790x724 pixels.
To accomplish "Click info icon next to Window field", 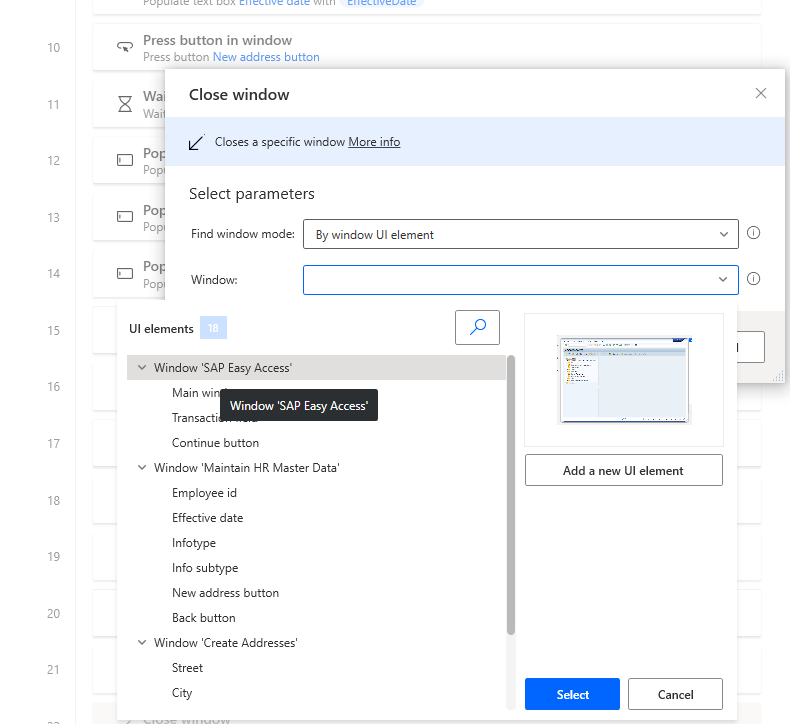I will click(753, 279).
